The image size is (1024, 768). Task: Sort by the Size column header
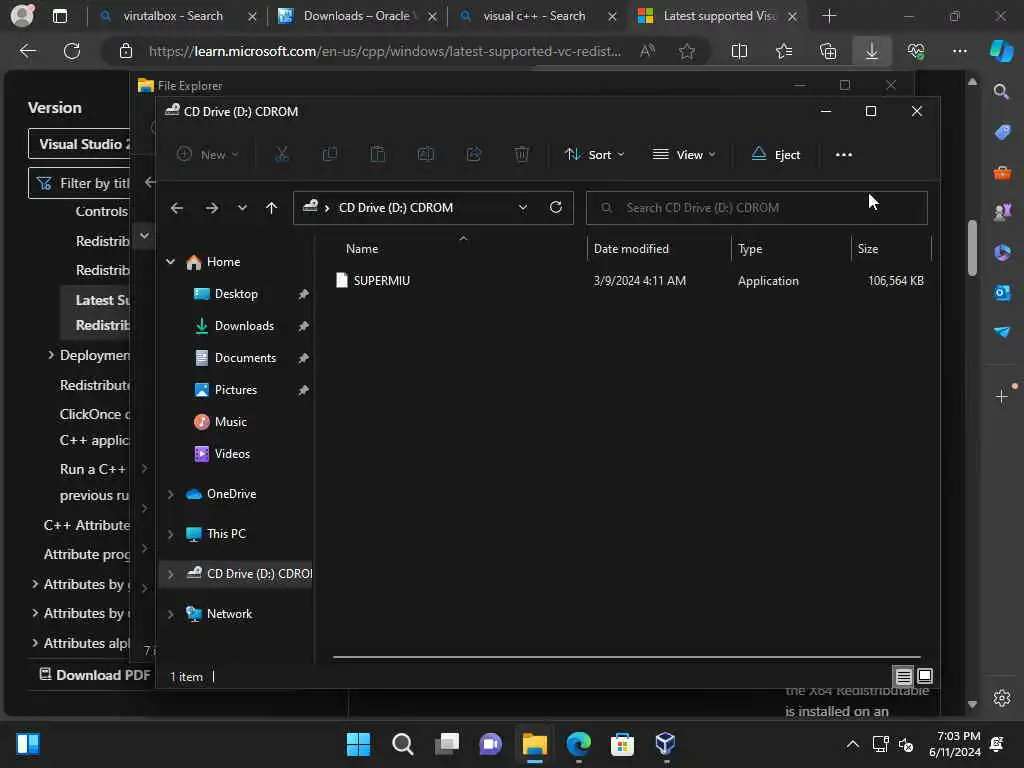tap(868, 249)
